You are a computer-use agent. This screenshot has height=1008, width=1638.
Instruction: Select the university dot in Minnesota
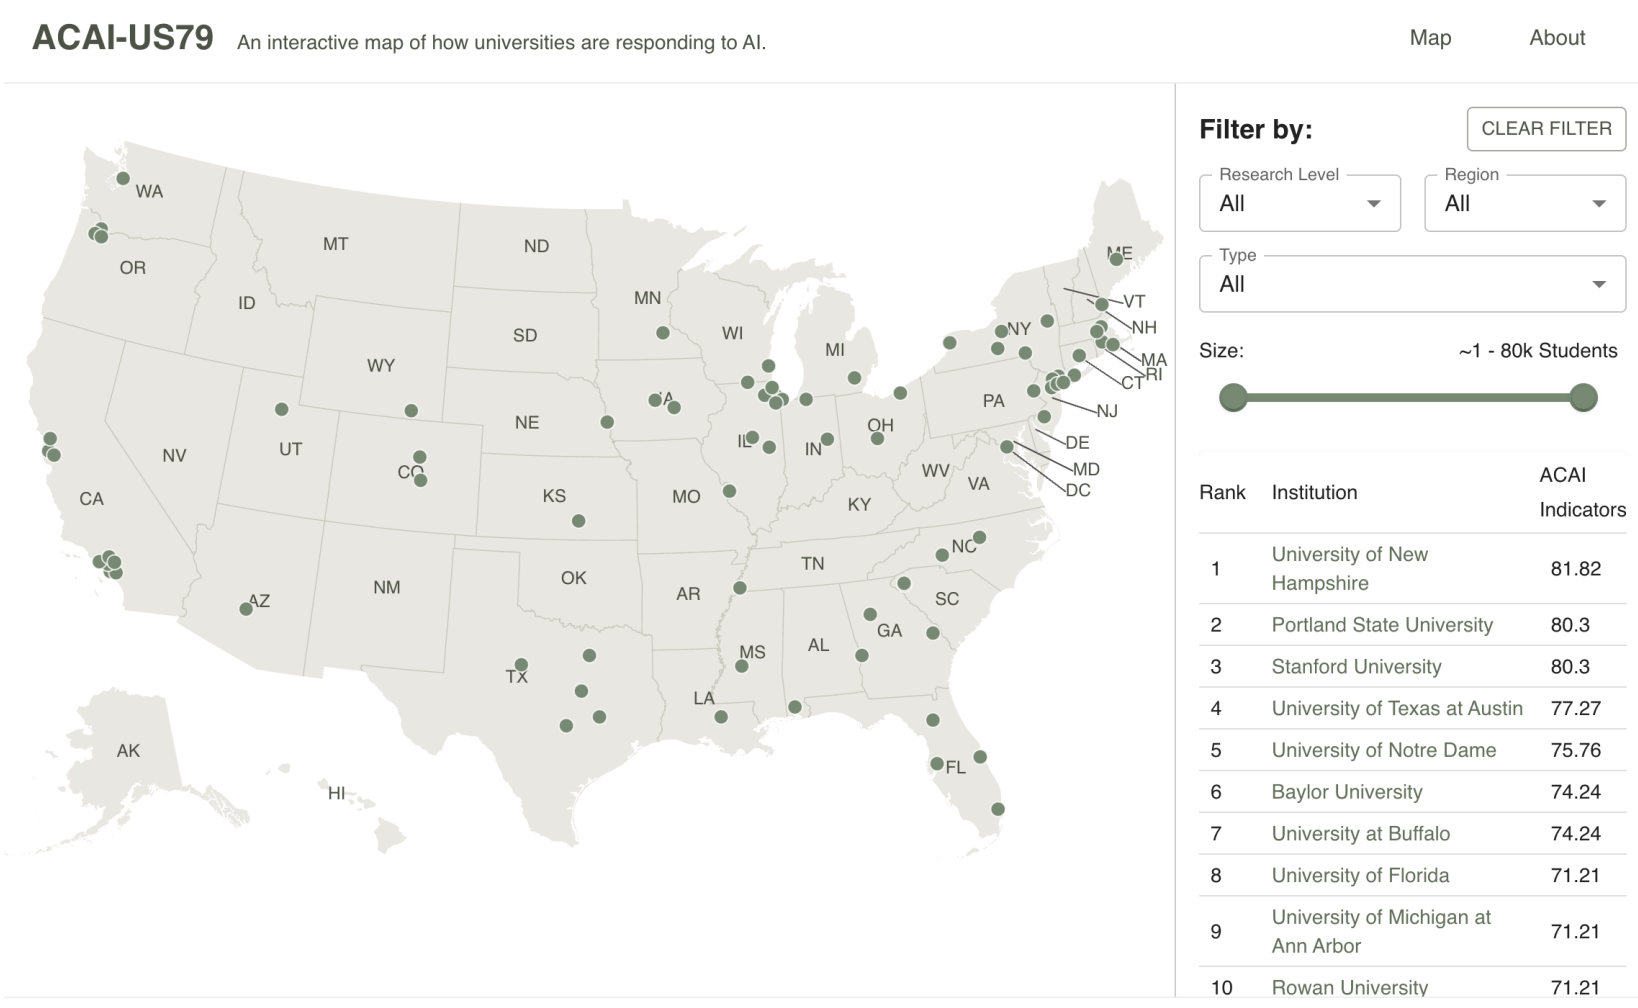tap(663, 333)
